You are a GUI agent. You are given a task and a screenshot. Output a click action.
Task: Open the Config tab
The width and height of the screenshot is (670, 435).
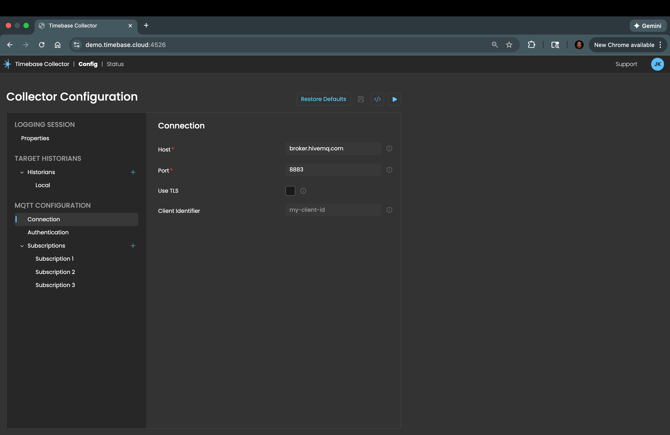click(x=88, y=64)
